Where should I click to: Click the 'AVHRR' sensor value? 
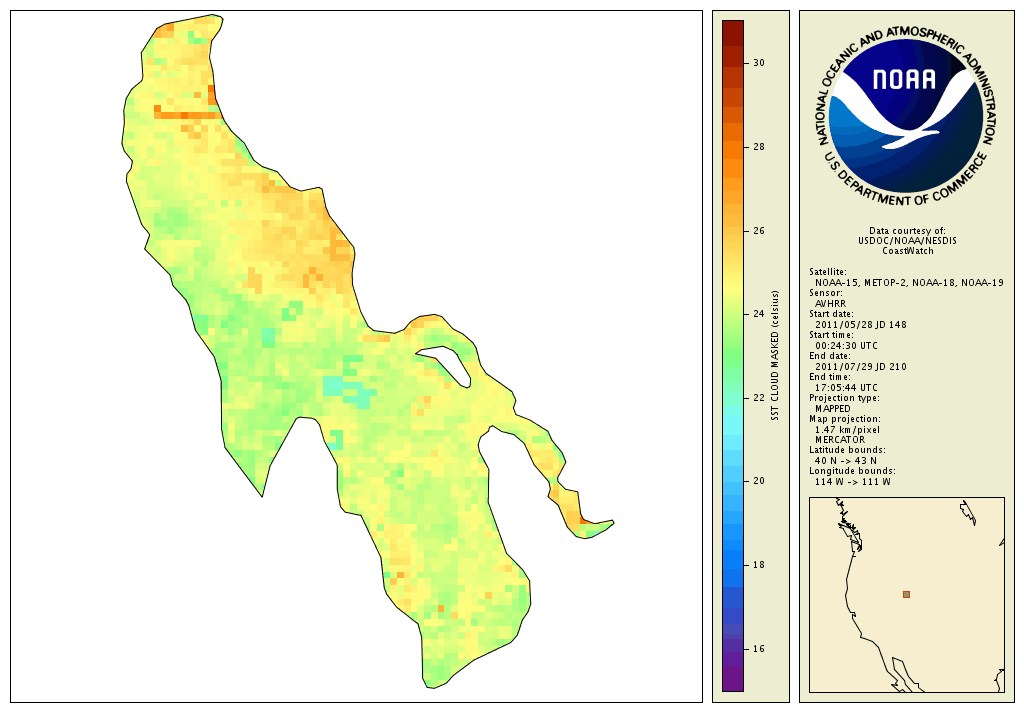pos(830,304)
